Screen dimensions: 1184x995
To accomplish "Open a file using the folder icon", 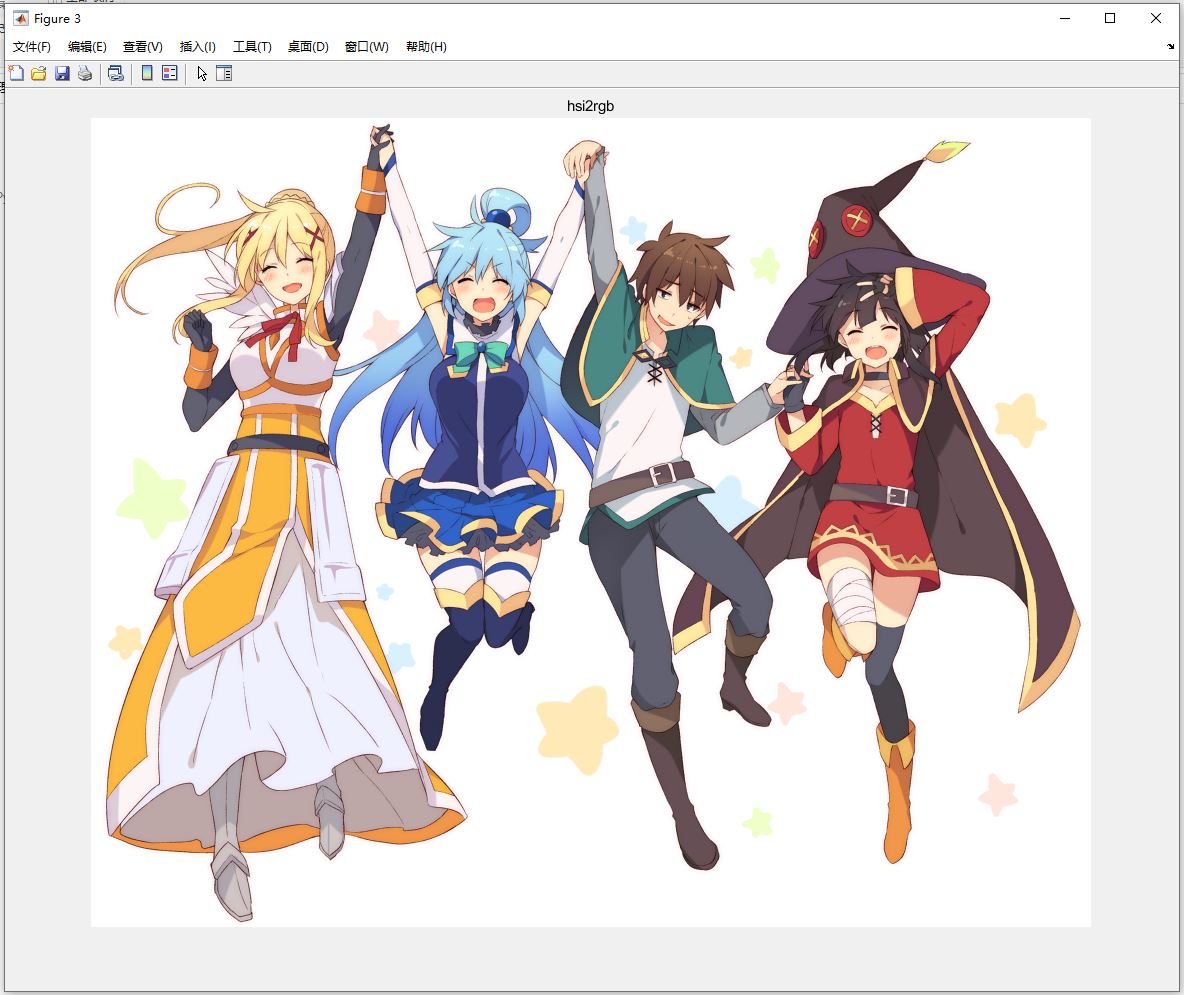I will click(x=39, y=73).
